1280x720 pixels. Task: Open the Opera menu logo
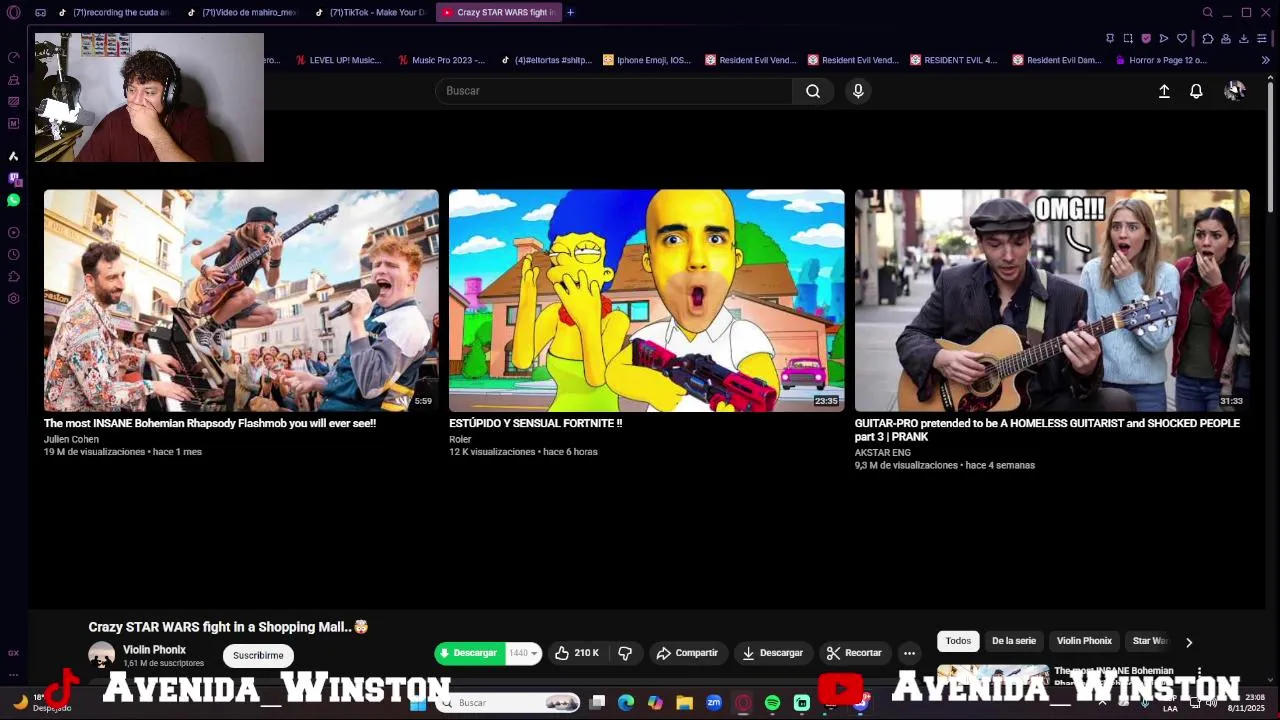point(13,13)
